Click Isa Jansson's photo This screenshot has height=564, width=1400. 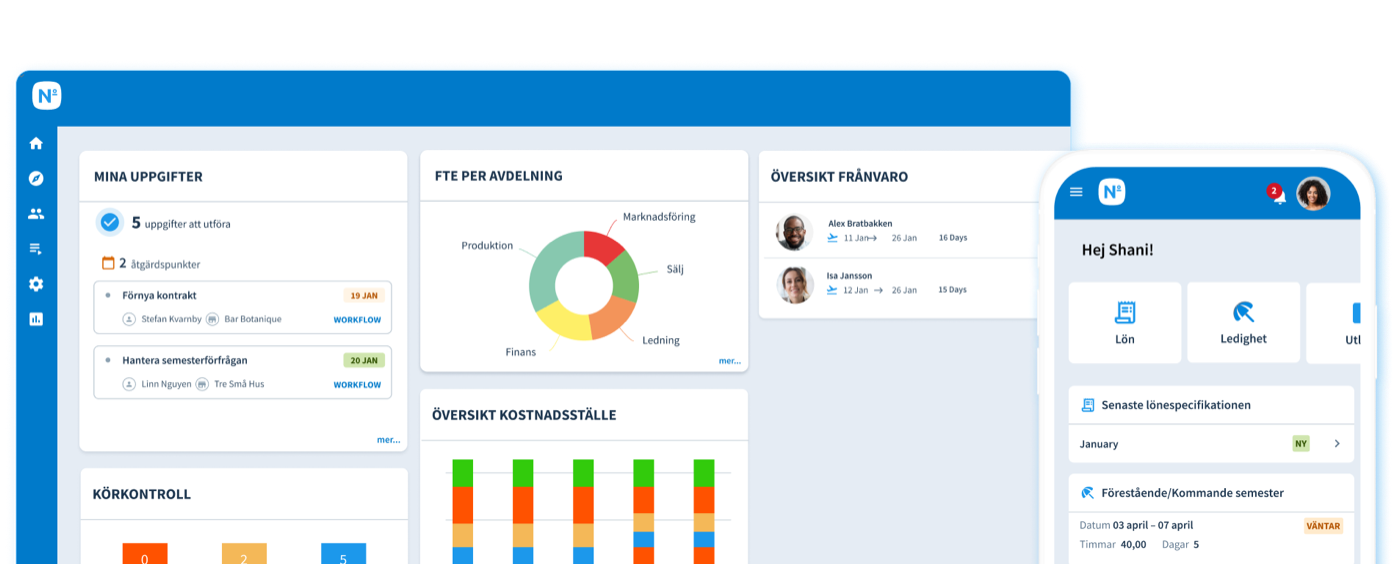pyautogui.click(x=794, y=284)
